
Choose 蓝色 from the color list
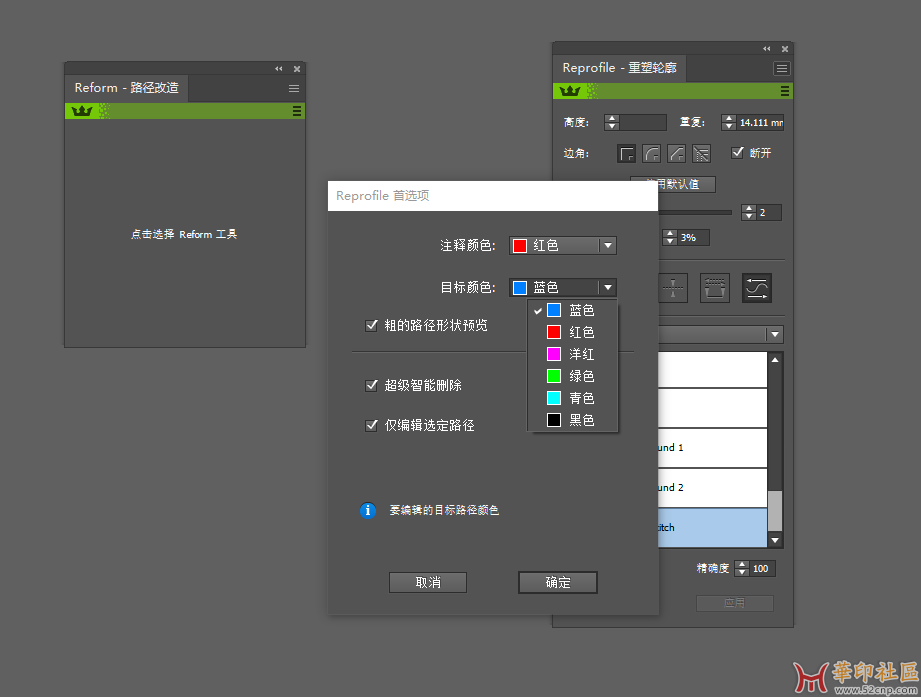[573, 310]
